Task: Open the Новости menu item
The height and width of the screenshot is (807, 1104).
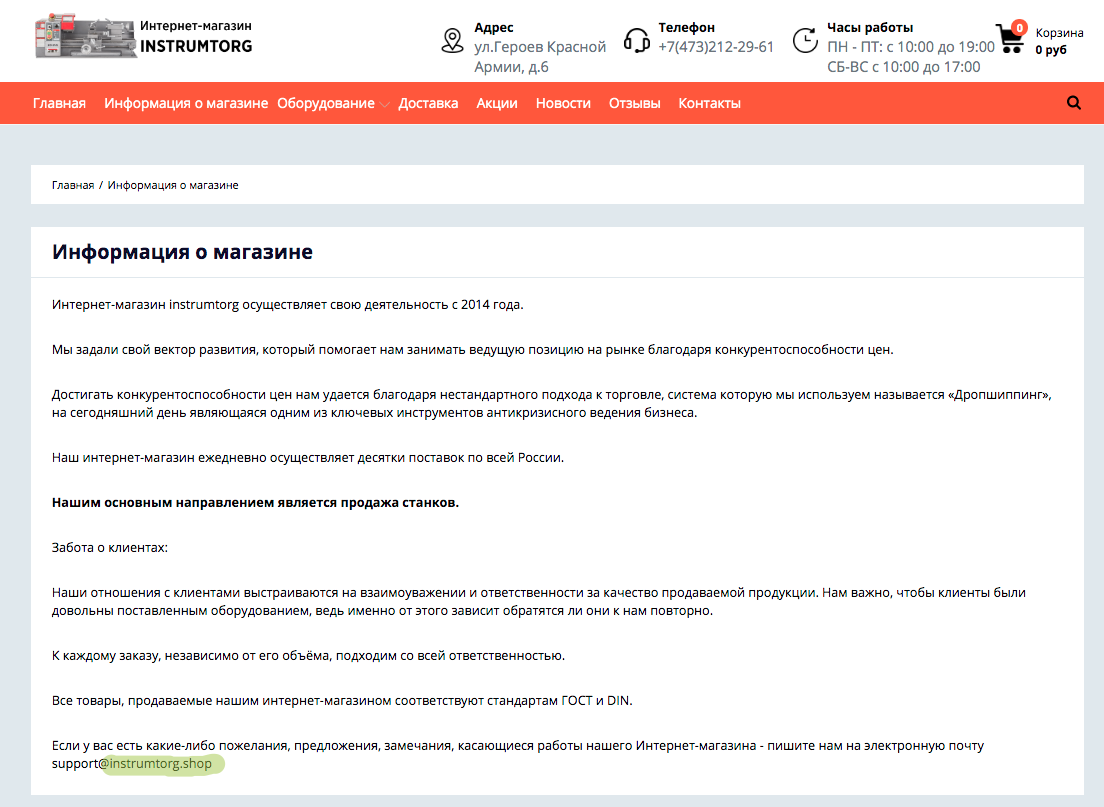Action: (563, 103)
